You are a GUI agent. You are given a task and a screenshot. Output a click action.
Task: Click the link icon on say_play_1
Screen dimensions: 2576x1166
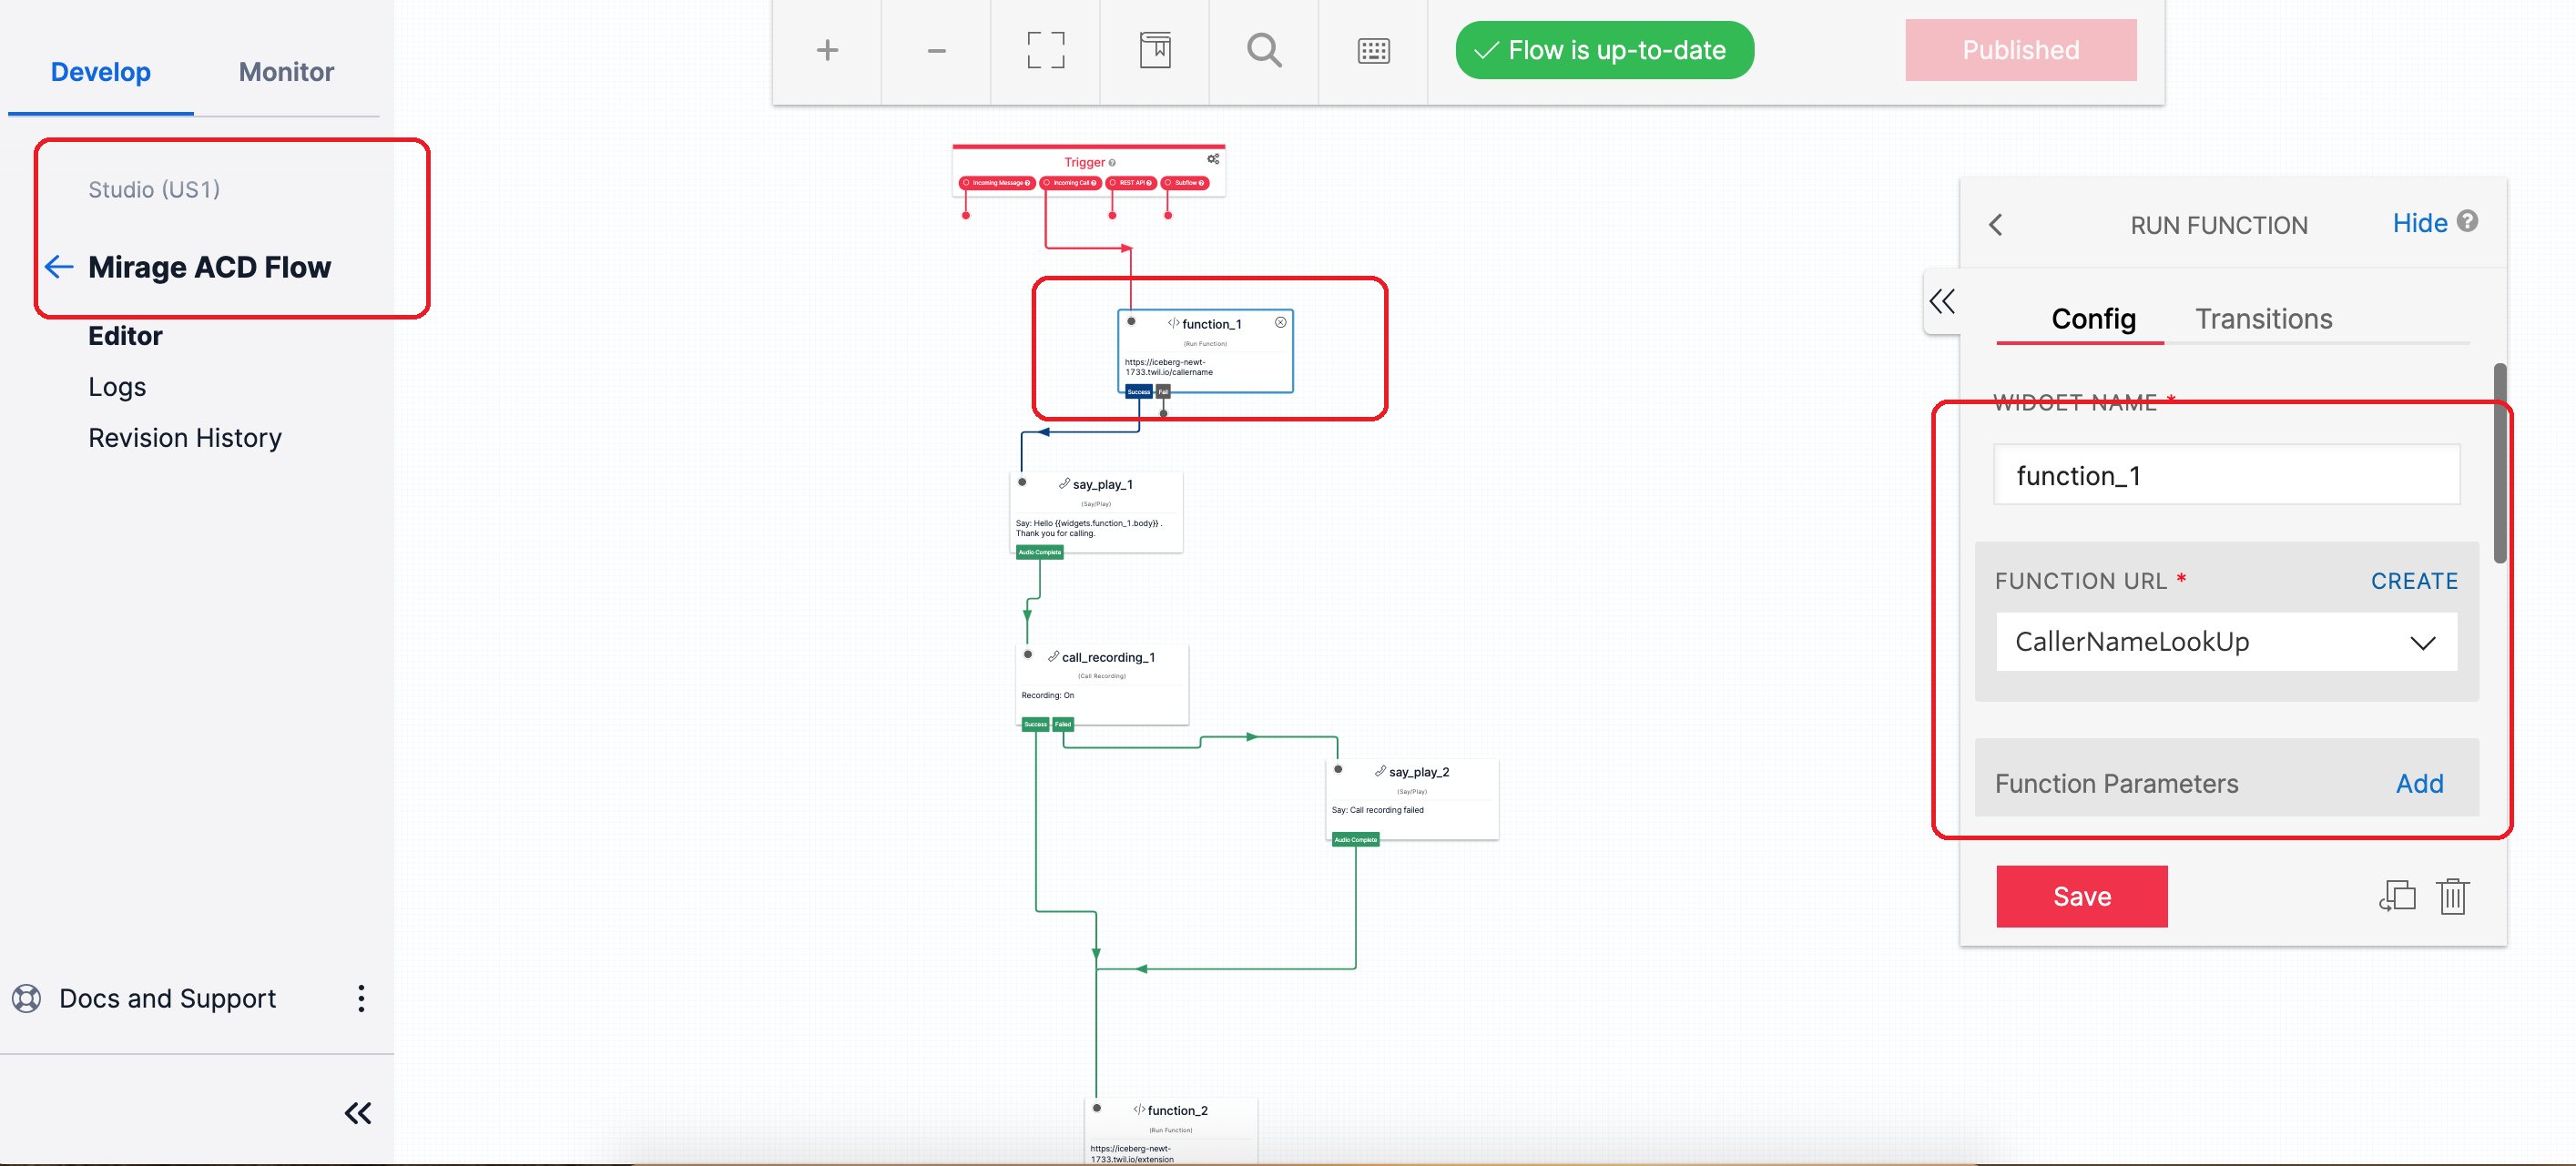tap(1064, 484)
